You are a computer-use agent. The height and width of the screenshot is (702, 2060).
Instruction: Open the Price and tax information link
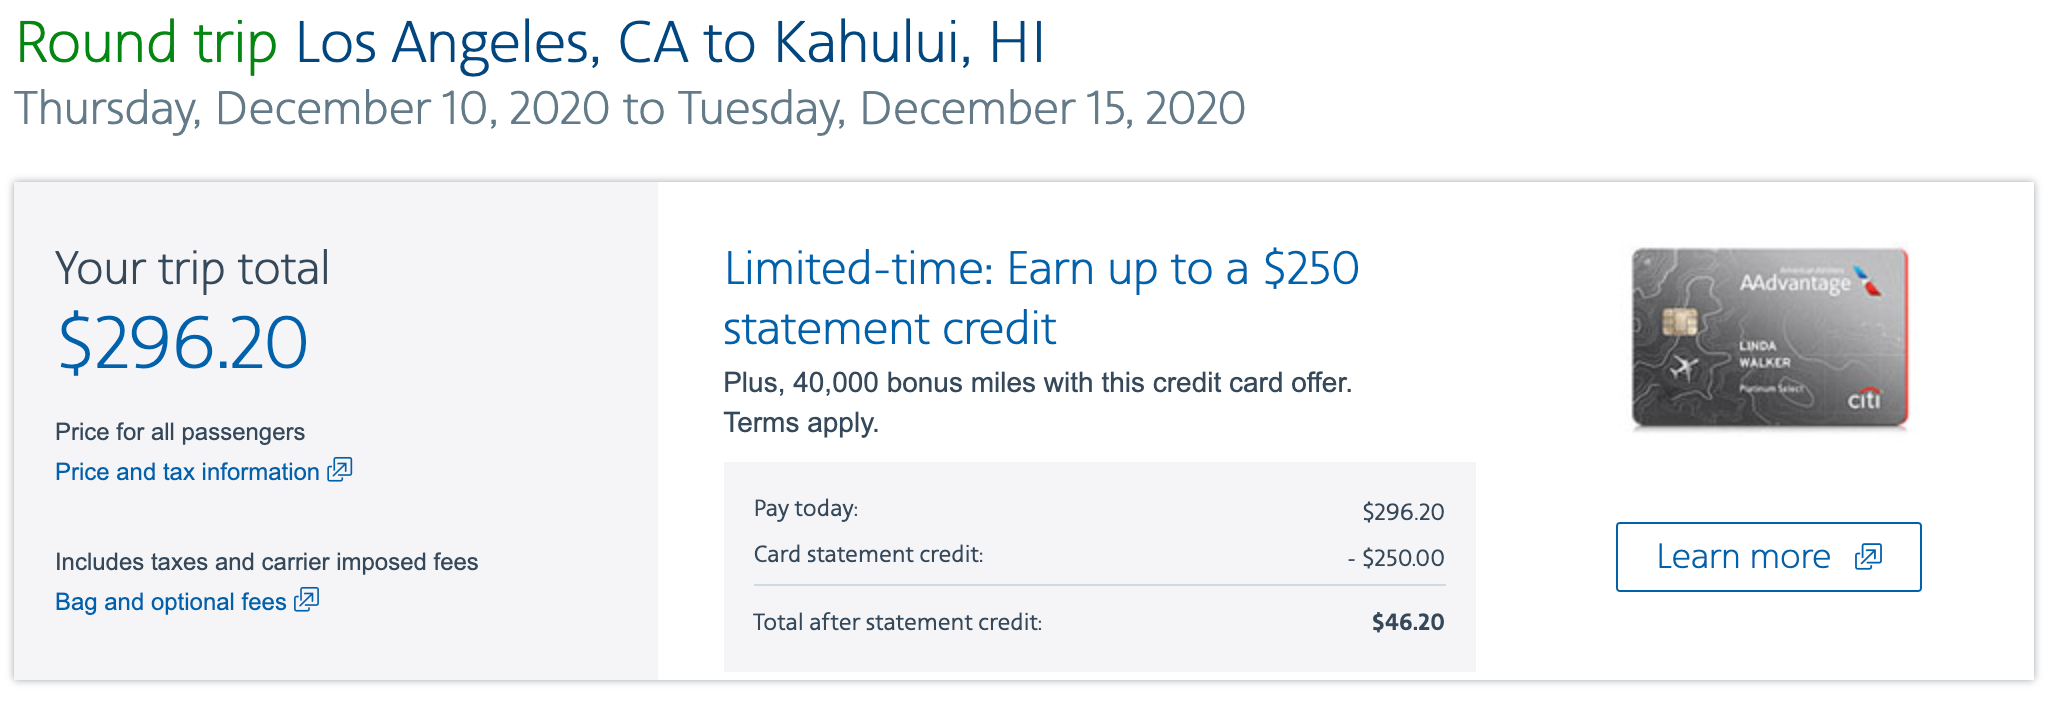point(187,472)
